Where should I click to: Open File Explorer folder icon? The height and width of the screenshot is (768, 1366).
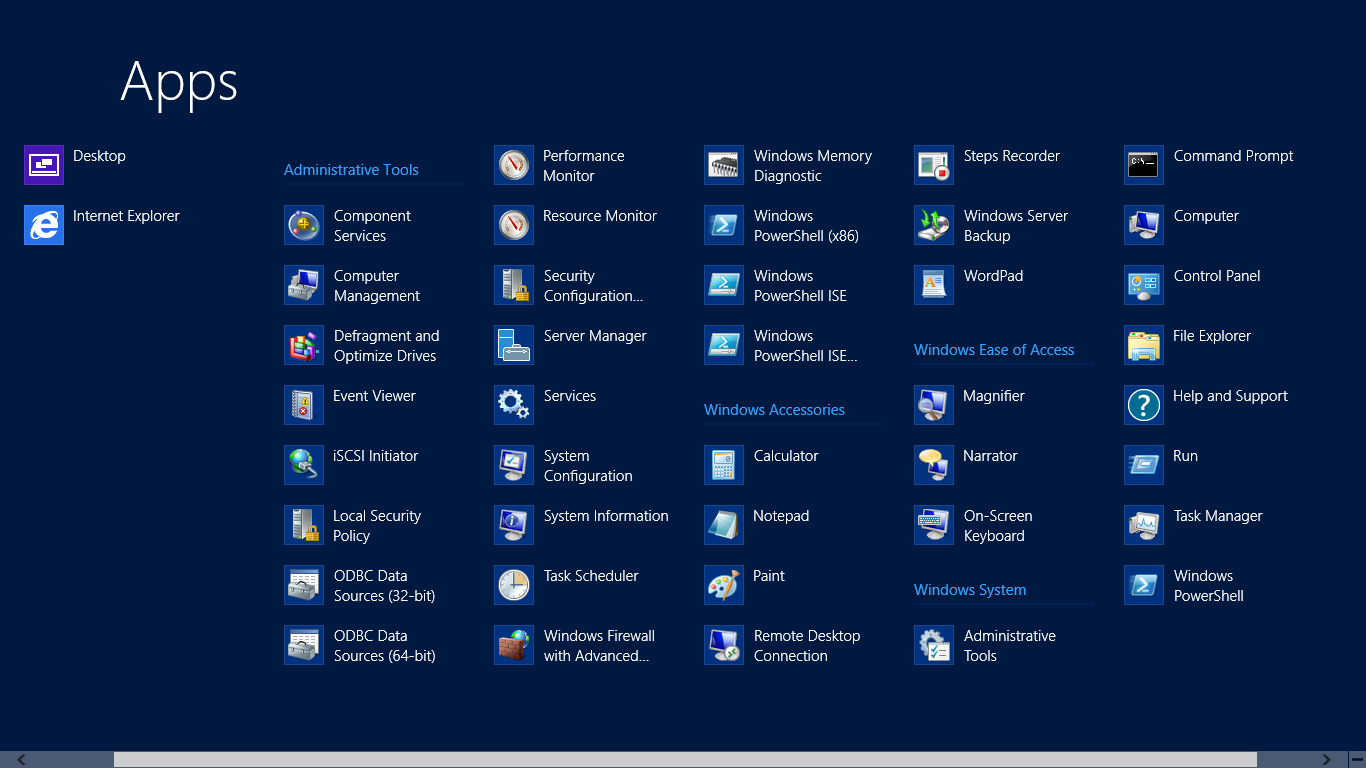coord(1144,345)
